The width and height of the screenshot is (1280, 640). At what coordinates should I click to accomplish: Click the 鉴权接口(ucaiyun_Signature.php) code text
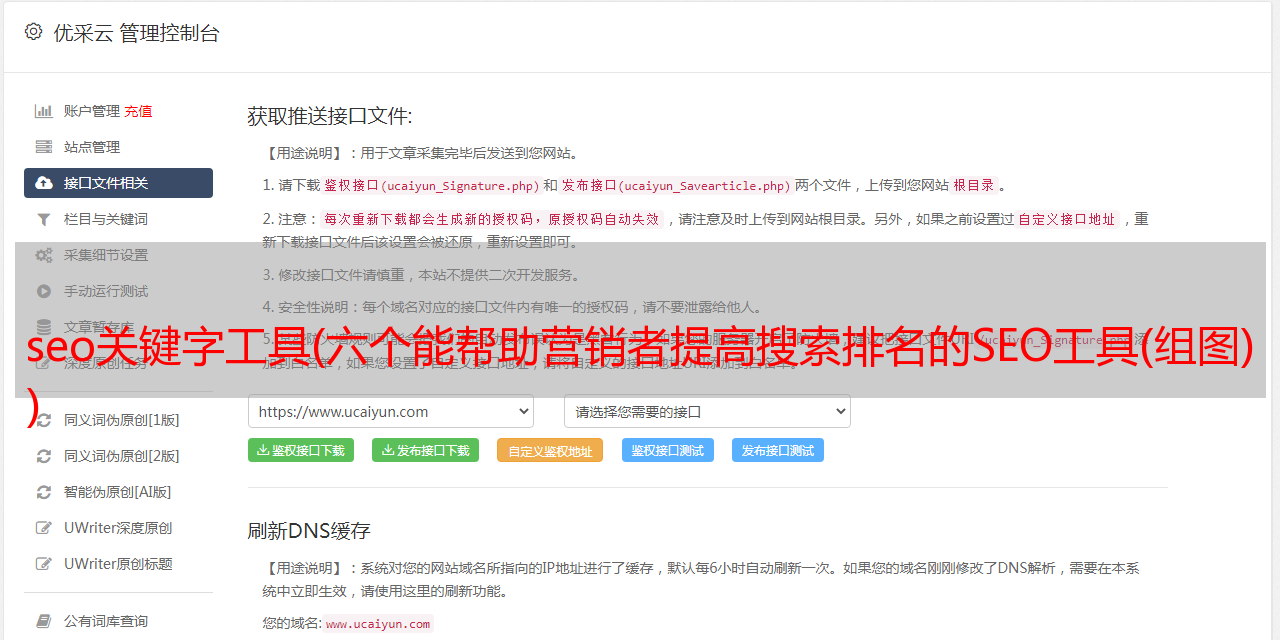(432, 186)
